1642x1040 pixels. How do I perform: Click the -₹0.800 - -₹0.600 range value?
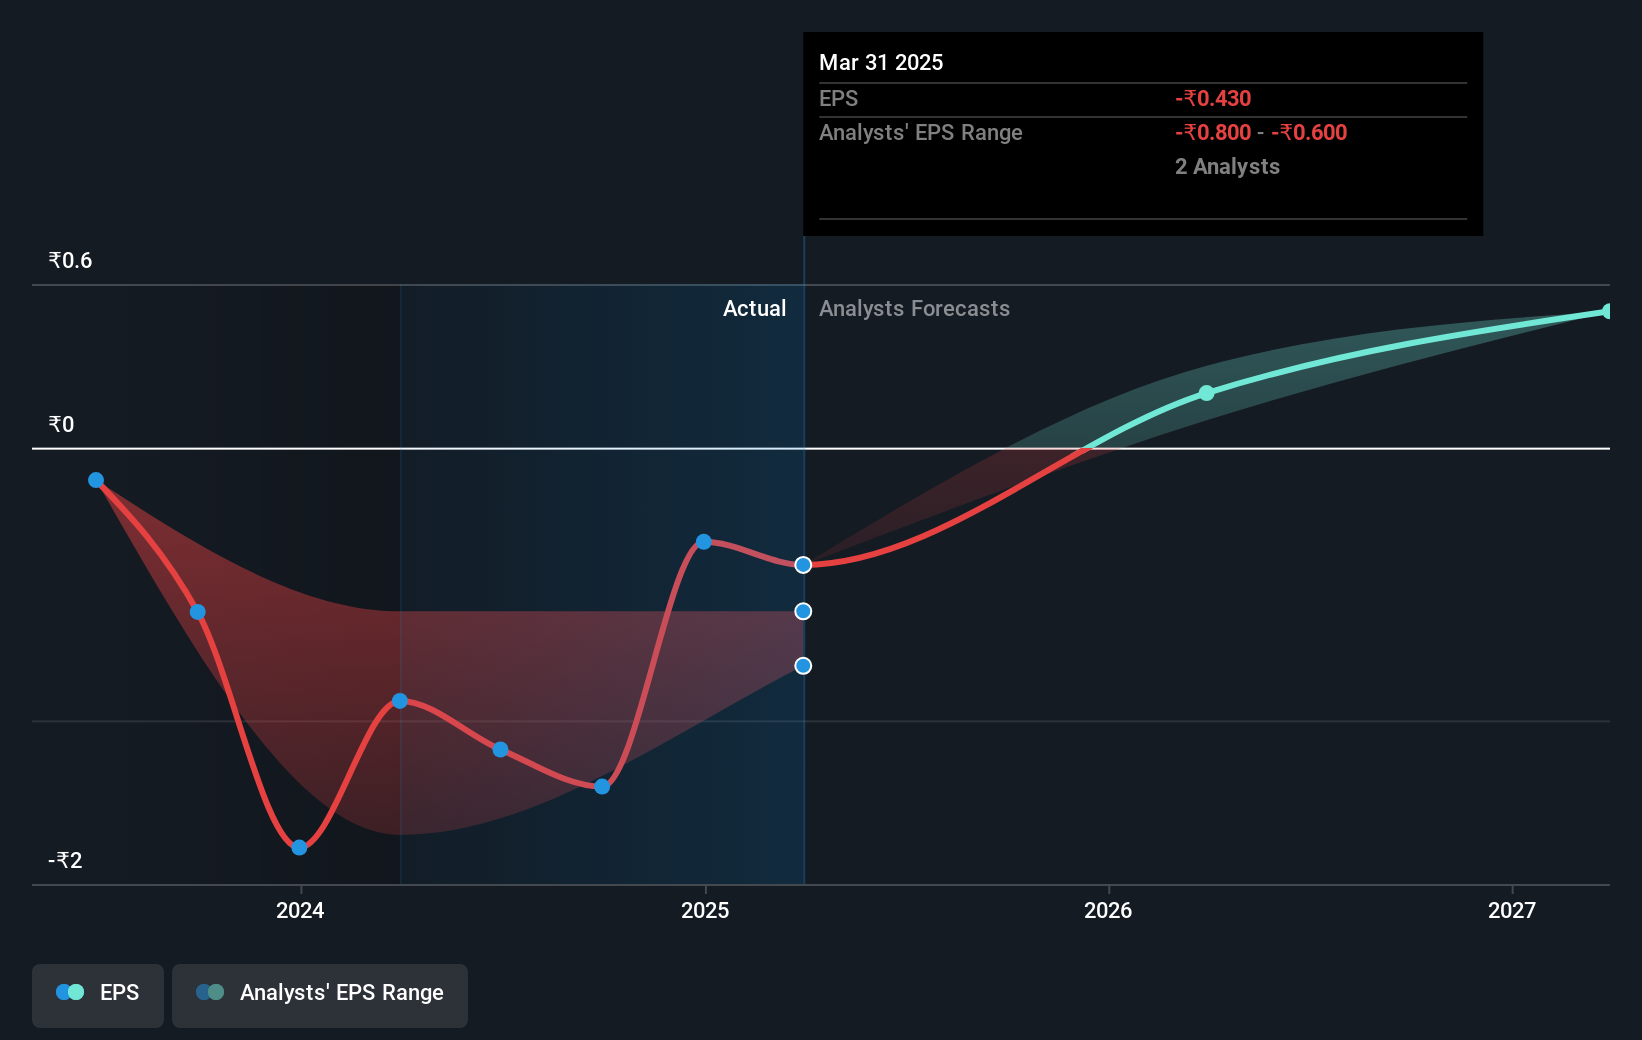(x=1261, y=132)
